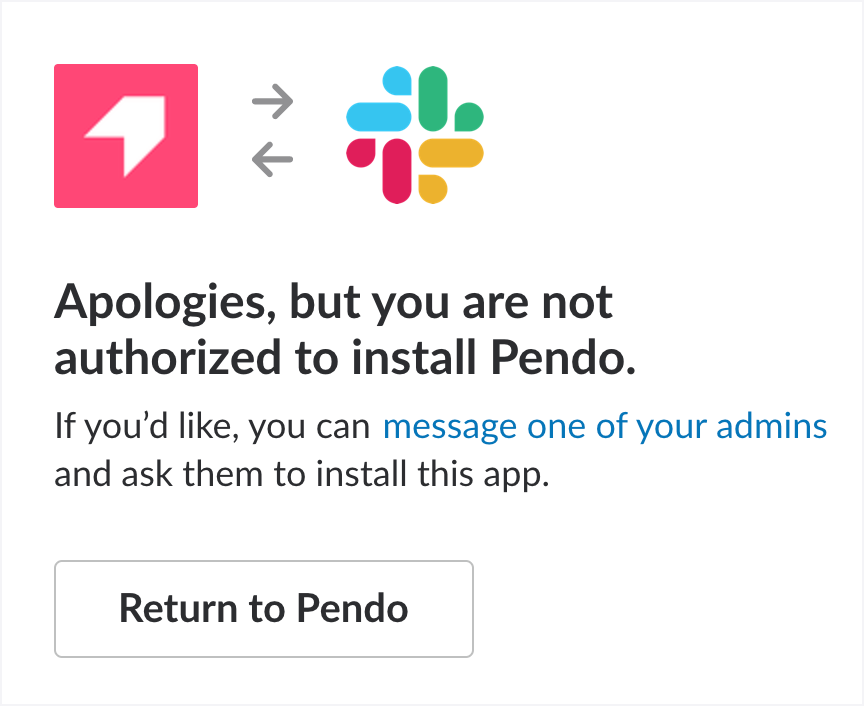The width and height of the screenshot is (864, 706).
Task: Click the pink Pendo logo
Action: point(126,136)
